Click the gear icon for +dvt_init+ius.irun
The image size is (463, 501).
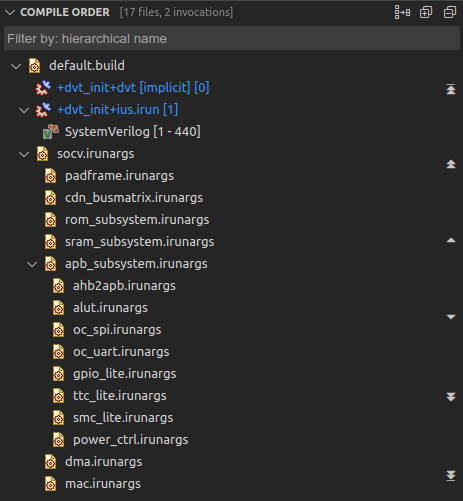point(43,110)
